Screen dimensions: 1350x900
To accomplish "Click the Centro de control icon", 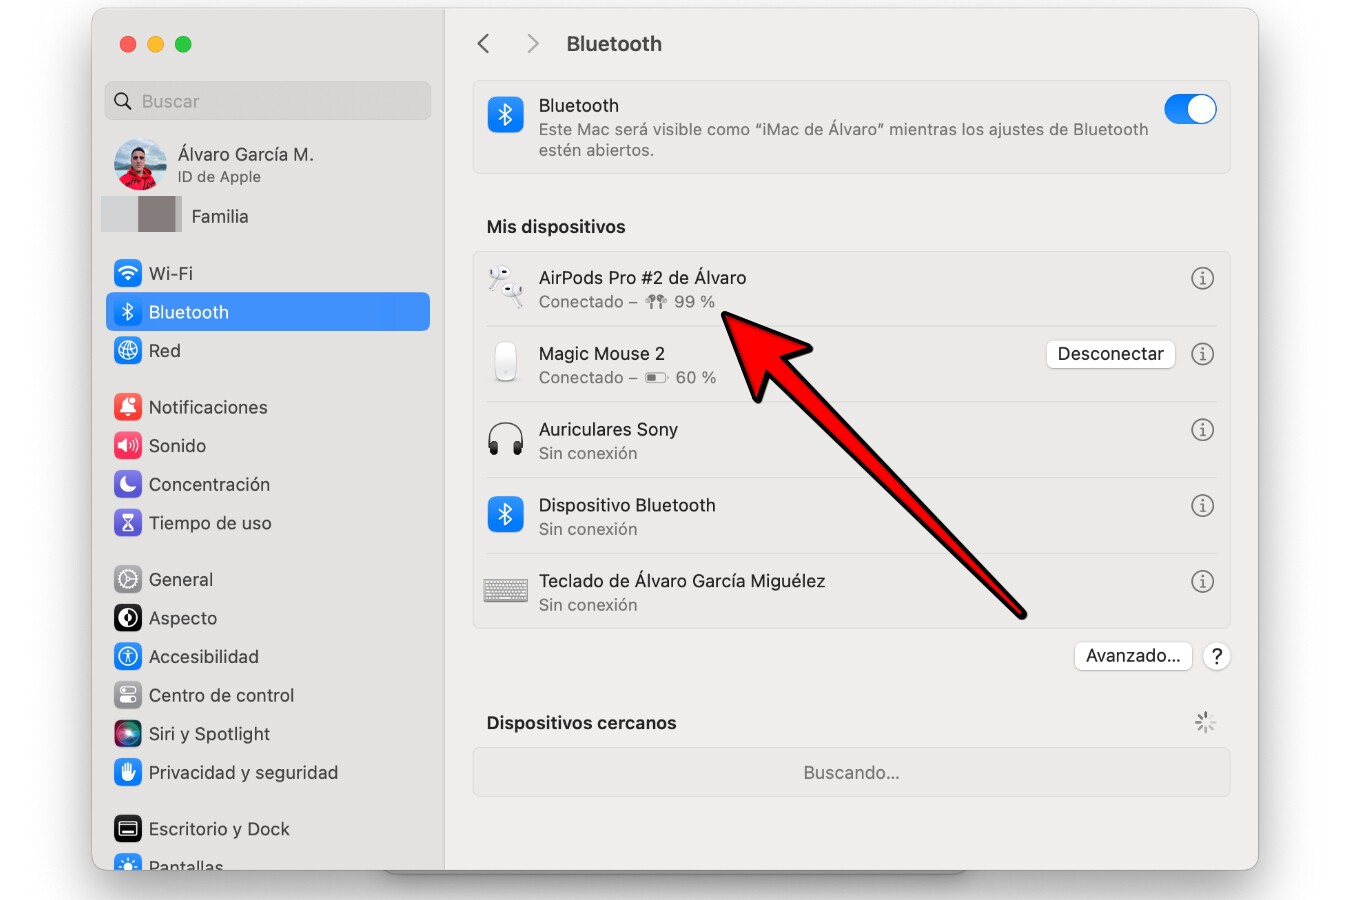I will [128, 695].
